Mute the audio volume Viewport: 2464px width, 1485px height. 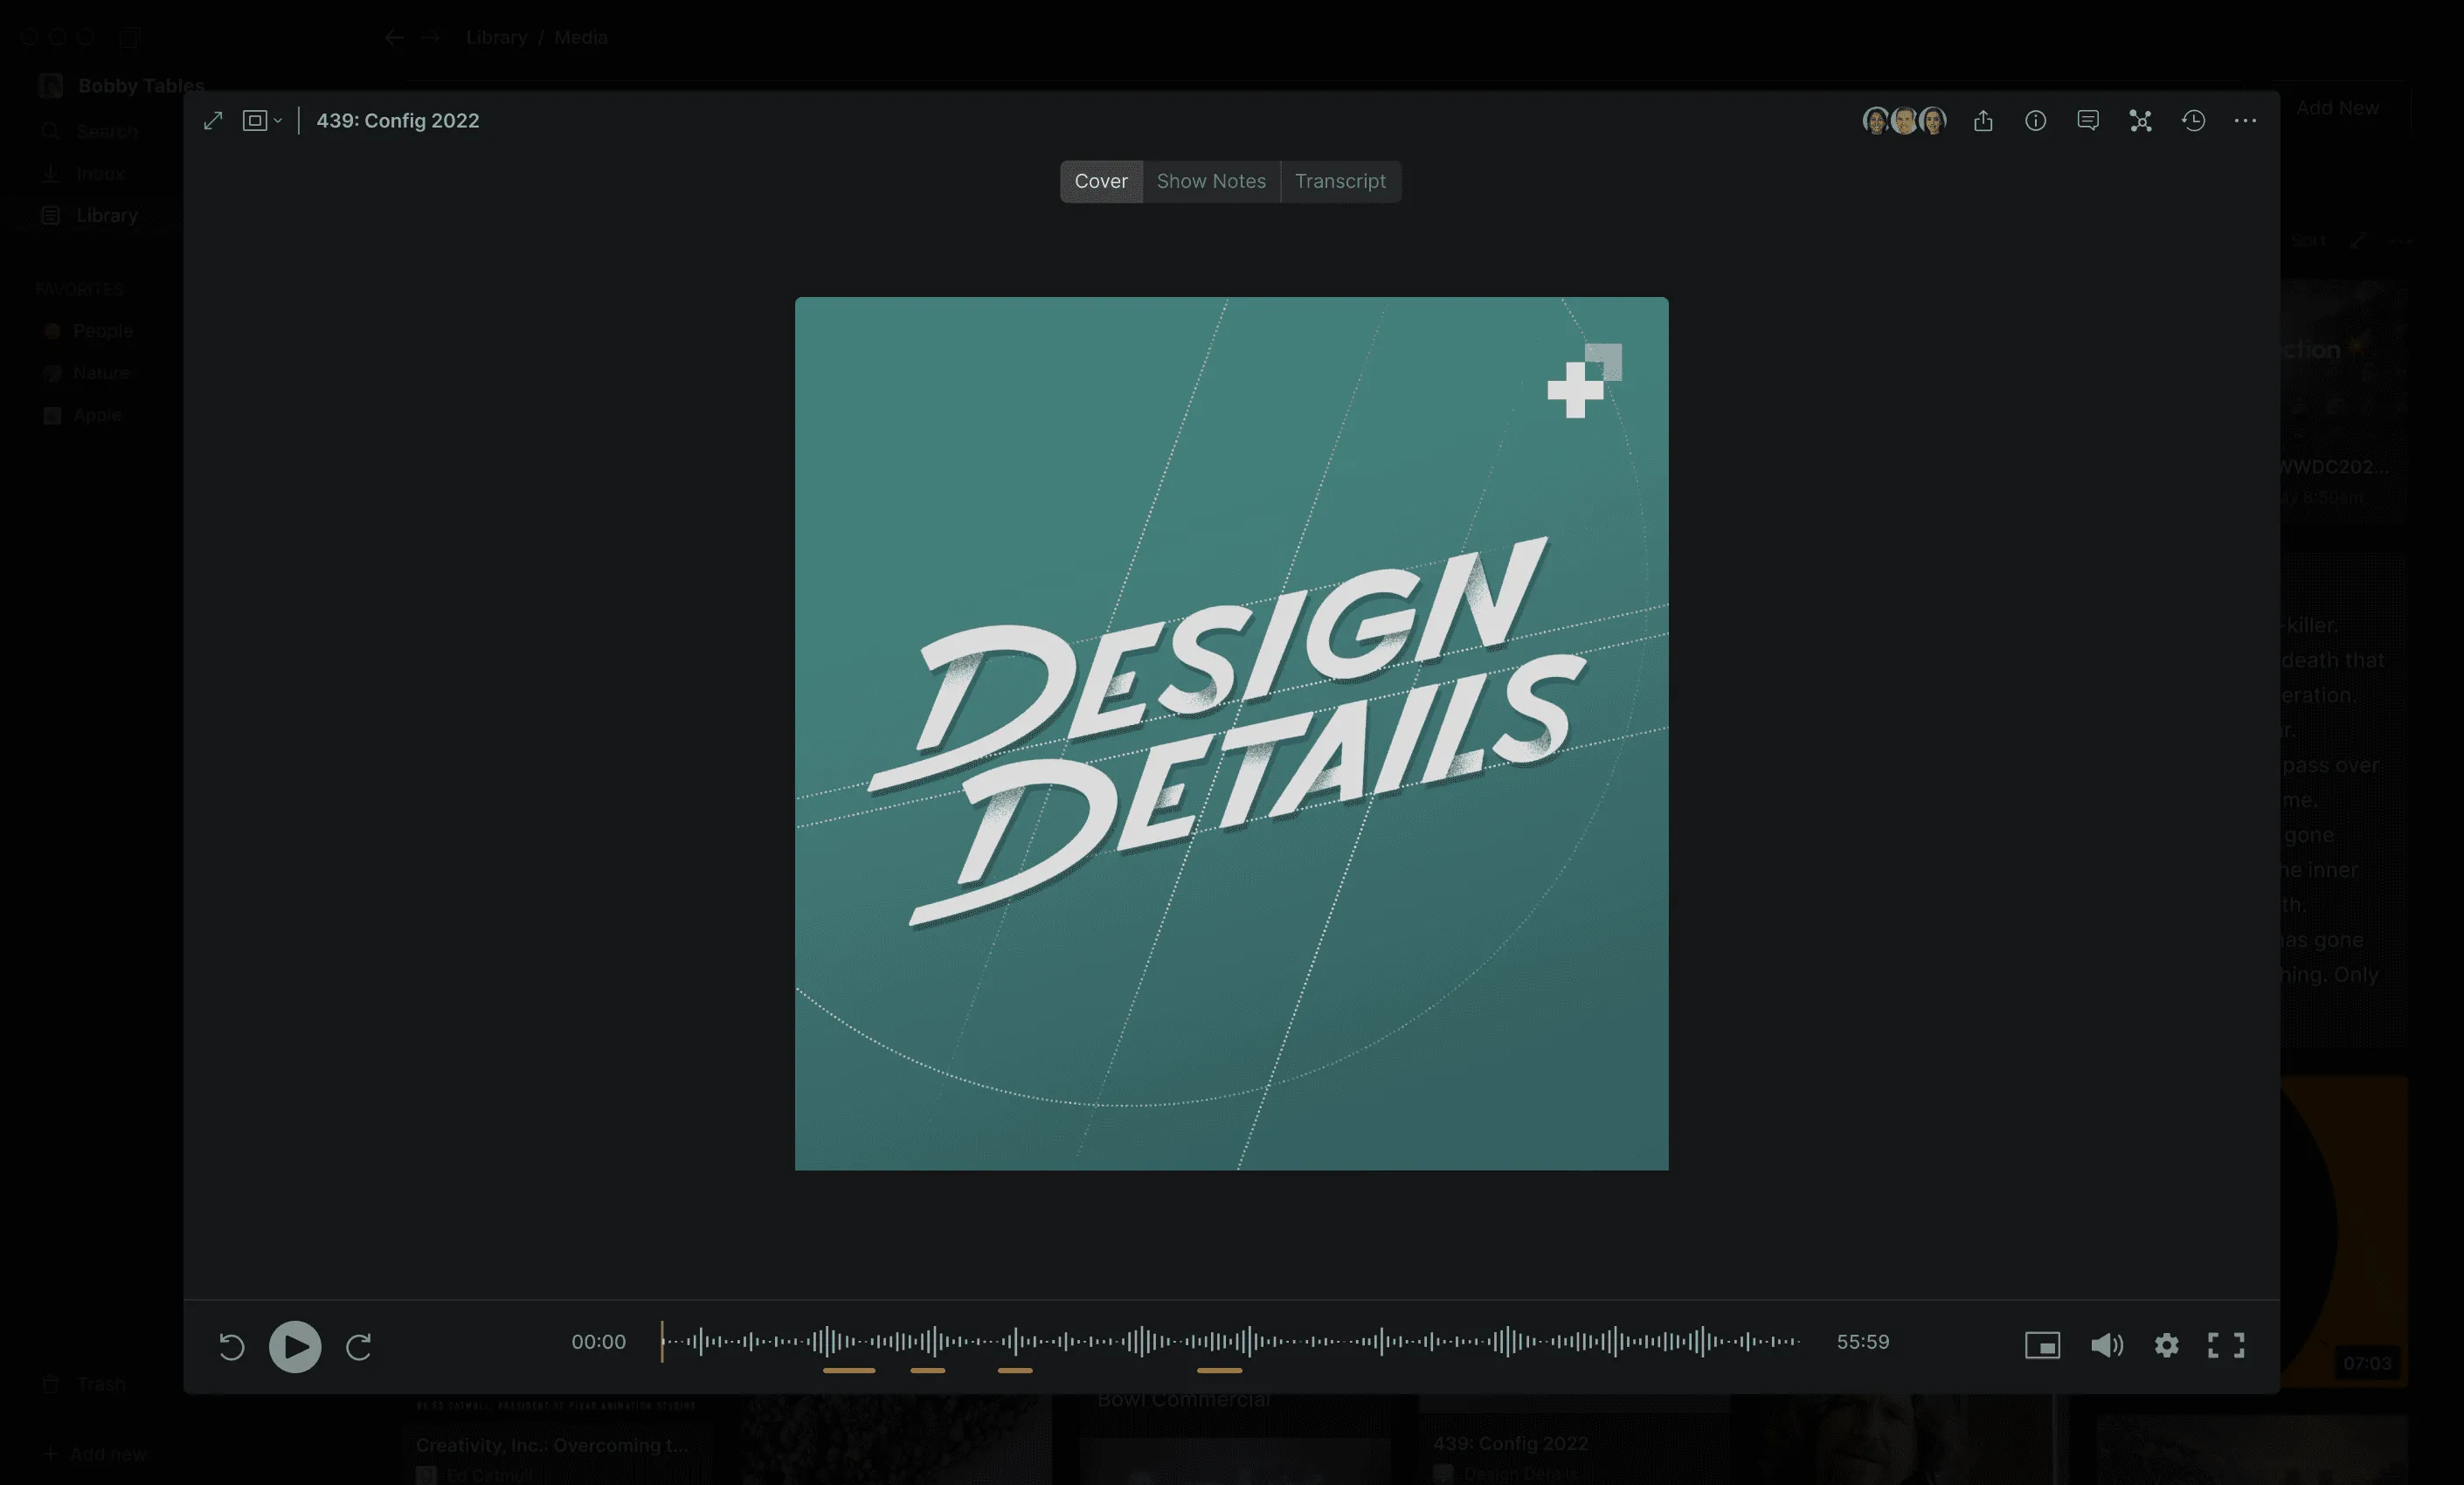coord(2106,1346)
